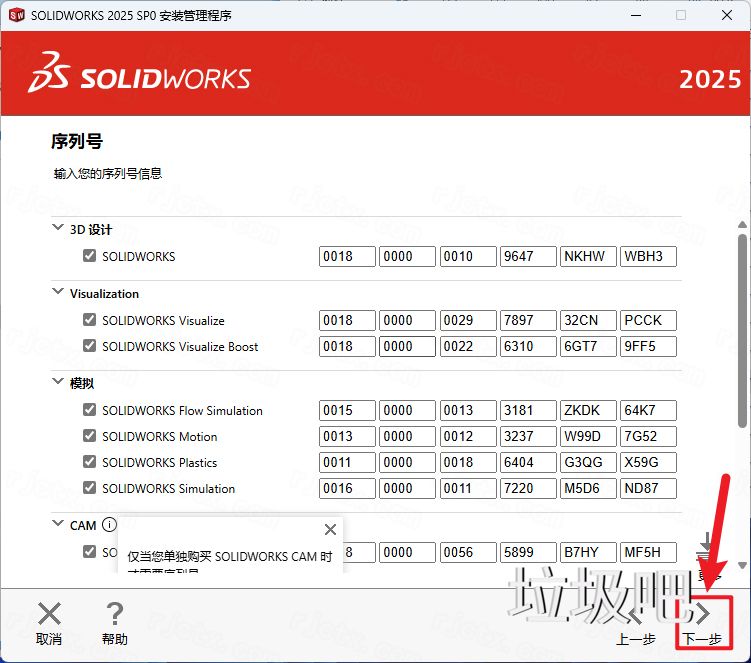Image resolution: width=751 pixels, height=663 pixels.
Task: Click the vertical scrollbar thumb
Action: [742, 331]
